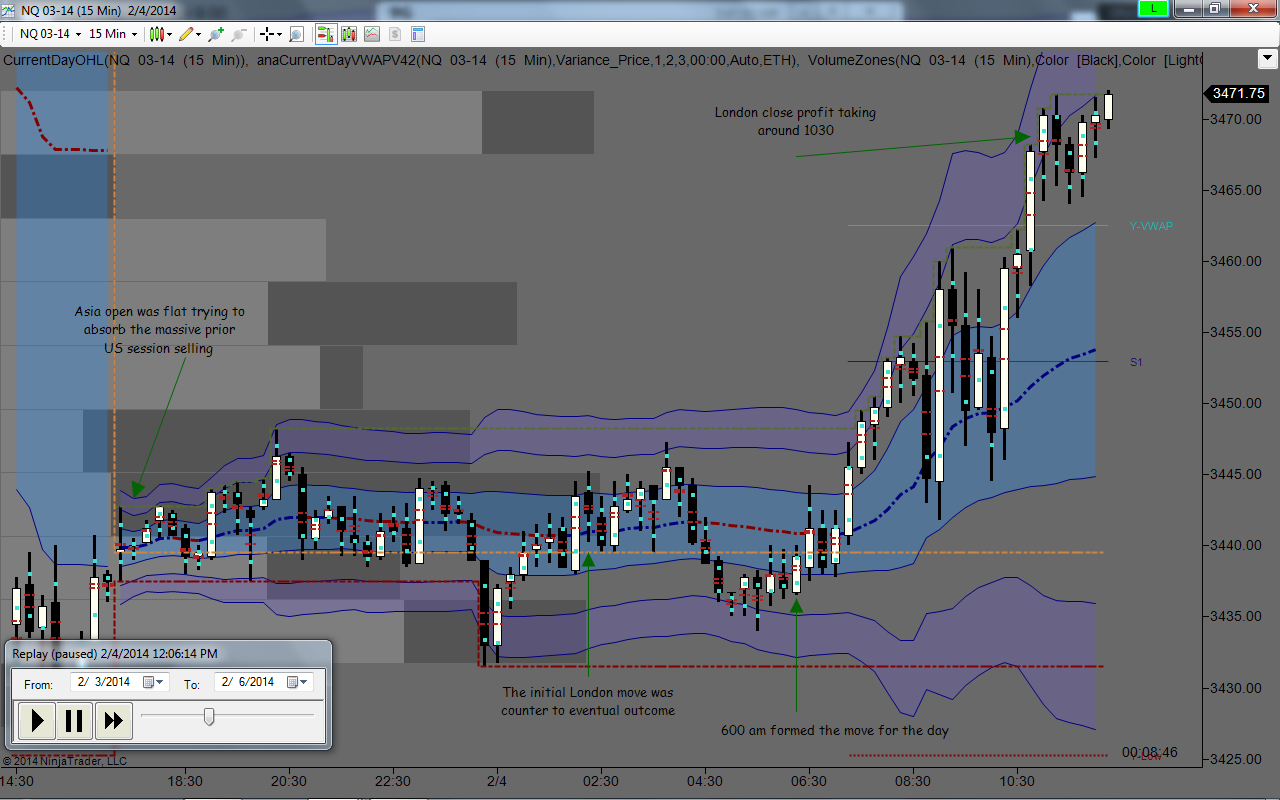
Task: Fast forward the market replay
Action: 113,720
